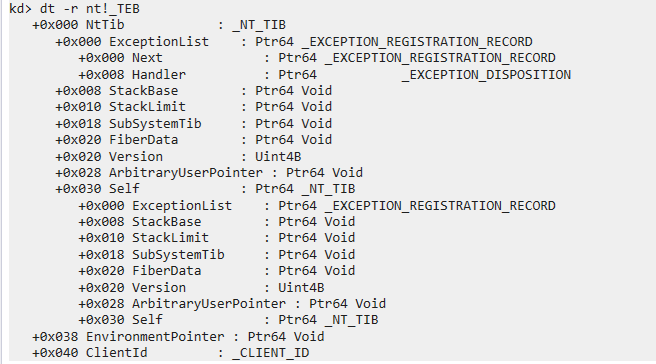Click the first Self field's Ptr64 _NT_TIB type

(x=305, y=189)
